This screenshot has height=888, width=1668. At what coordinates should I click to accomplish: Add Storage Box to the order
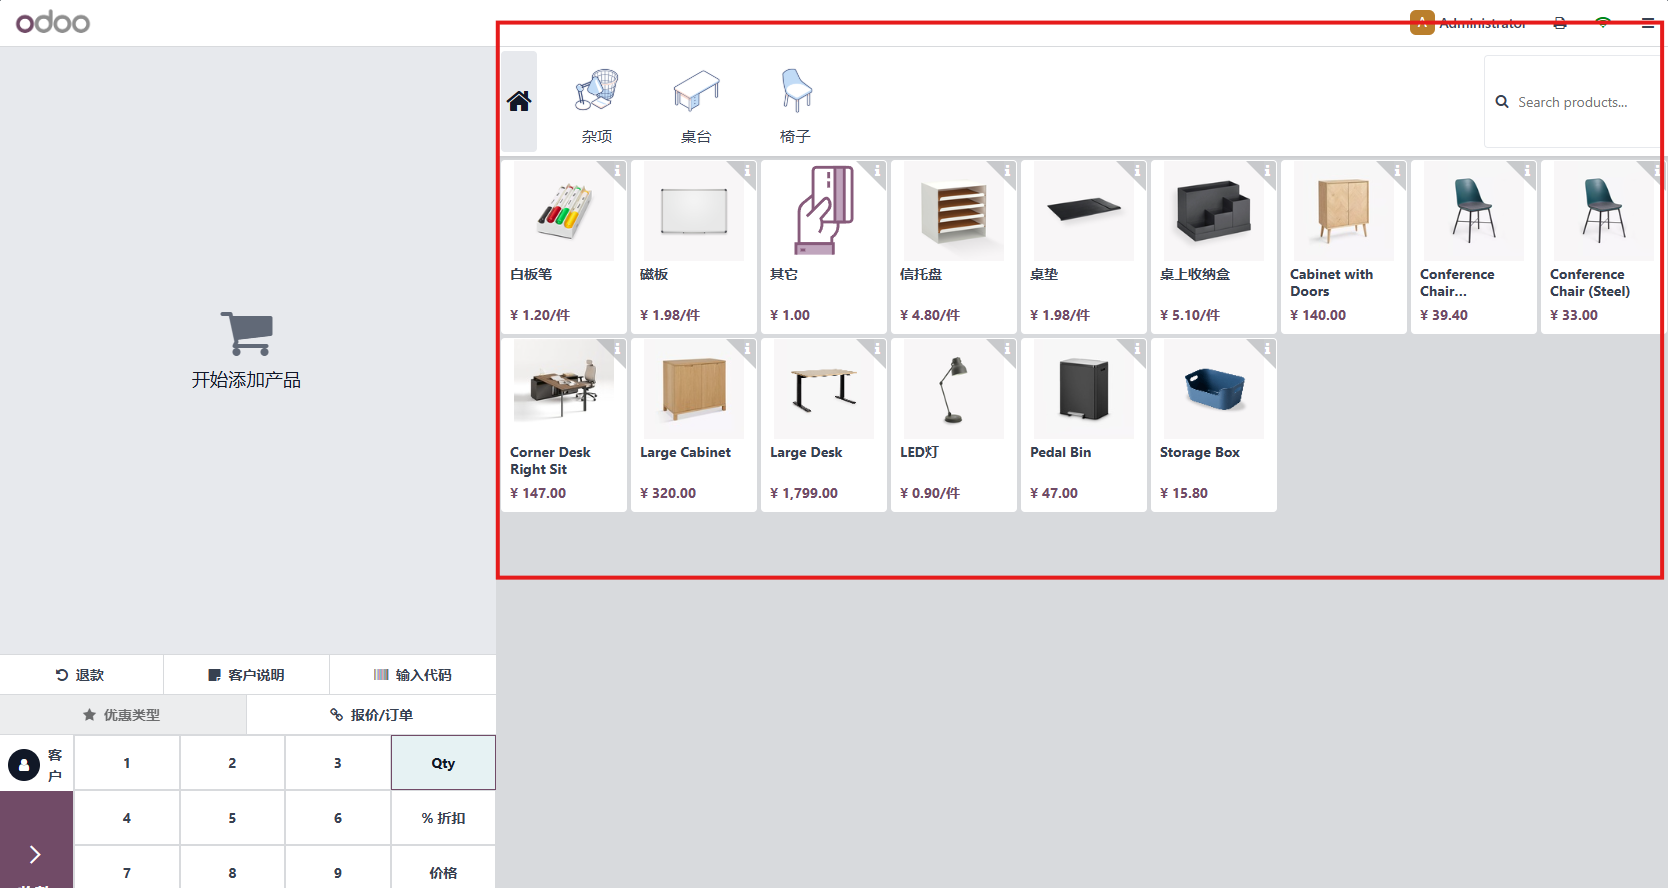pos(1214,425)
